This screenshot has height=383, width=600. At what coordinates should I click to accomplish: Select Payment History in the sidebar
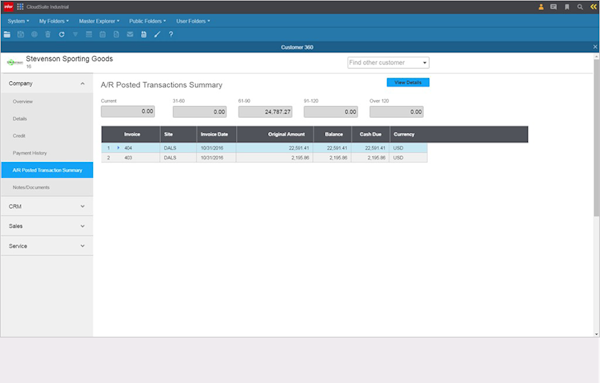coord(47,153)
